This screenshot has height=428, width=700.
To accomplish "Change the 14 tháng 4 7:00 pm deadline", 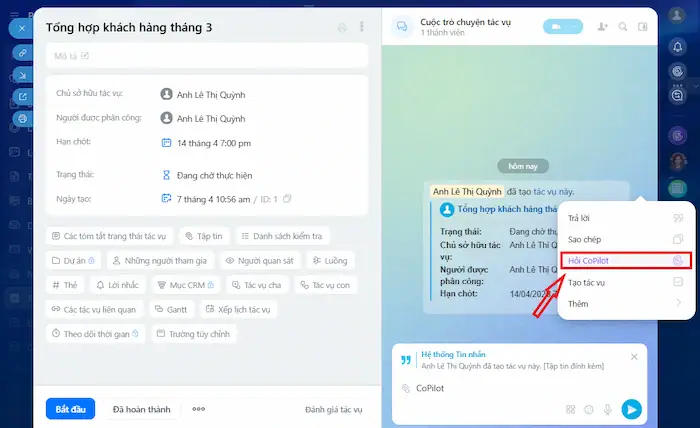I will [x=214, y=143].
